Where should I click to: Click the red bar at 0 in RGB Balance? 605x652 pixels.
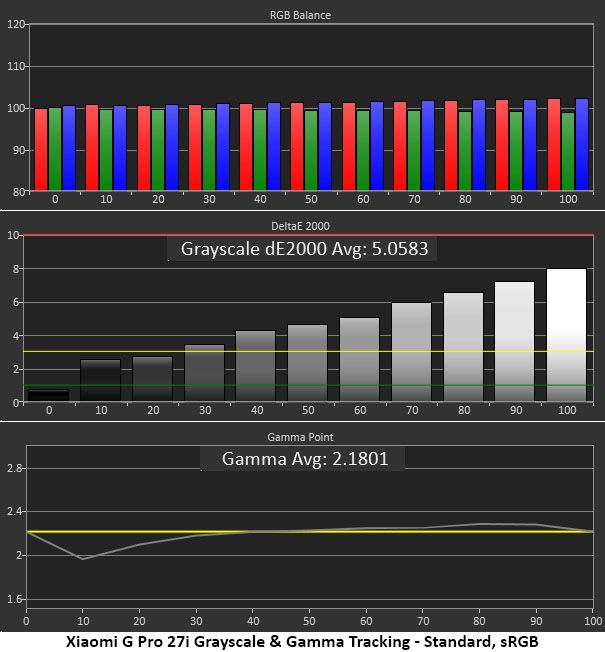(x=41, y=150)
